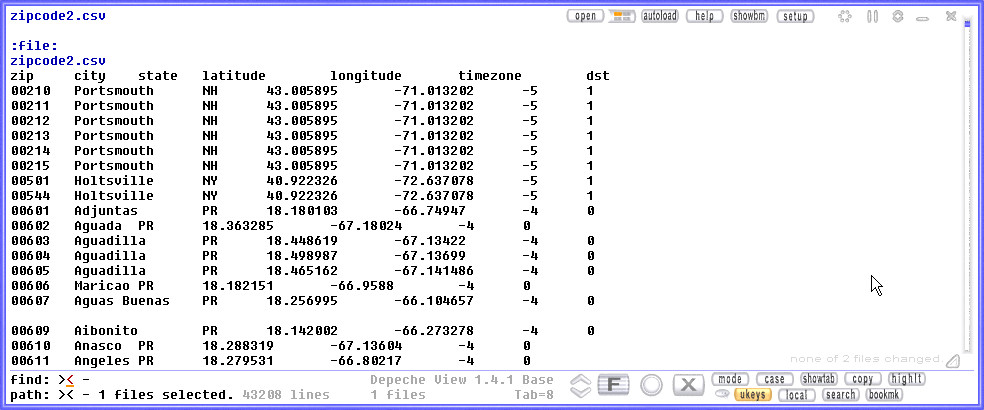Click the orange view layout icon
Viewport: 984px width, 410px height.
[x=622, y=16]
